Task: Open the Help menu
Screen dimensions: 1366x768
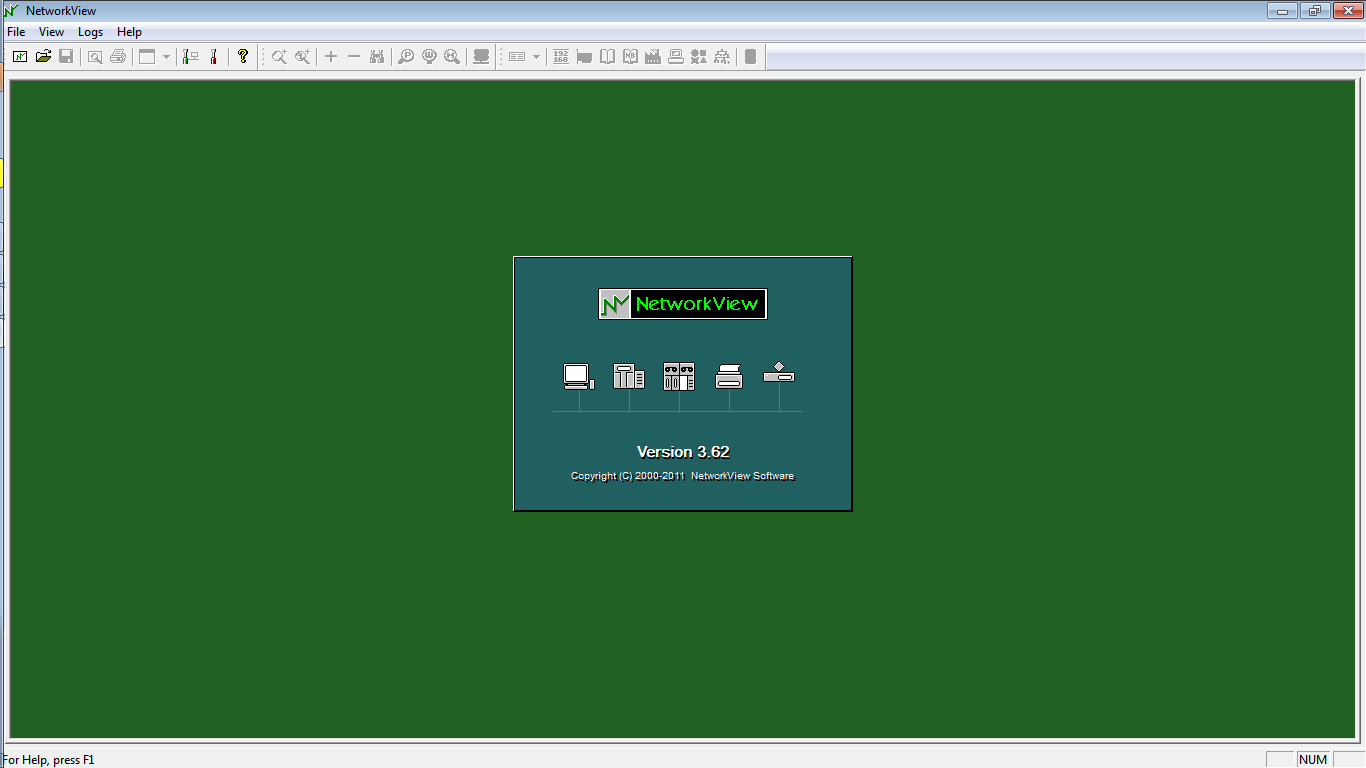Action: coord(129,32)
